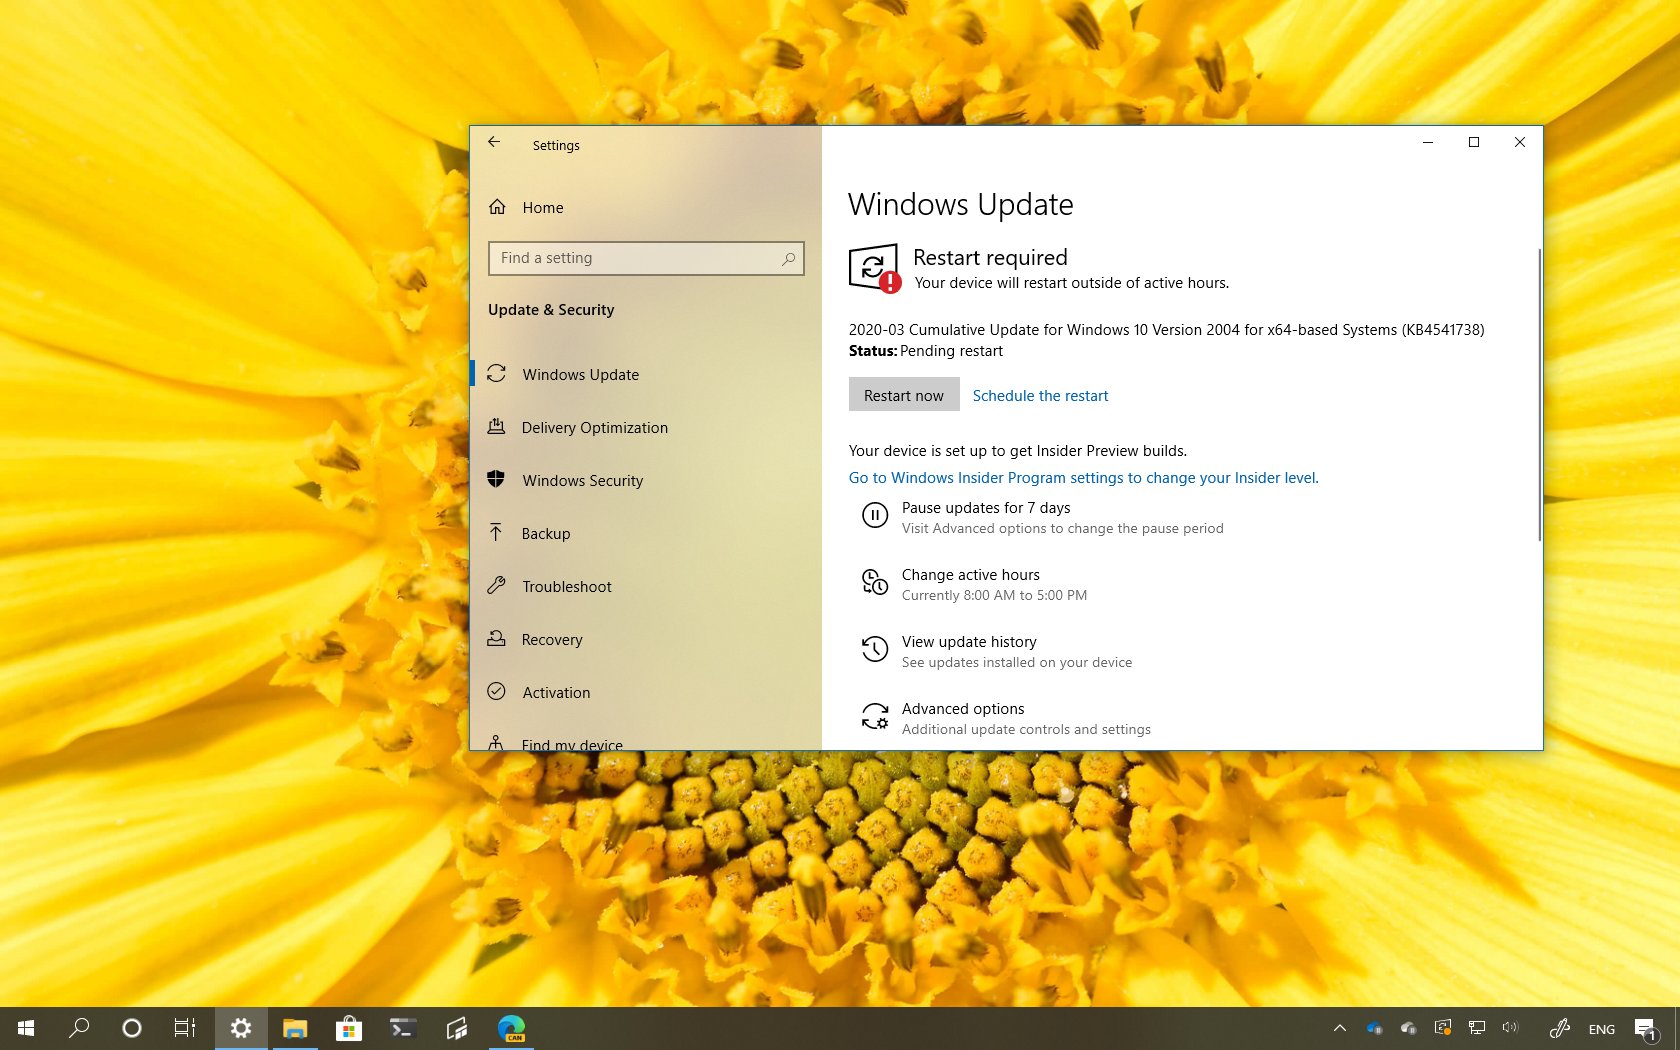Click the KB4541738 cumulative update text
1680x1050 pixels.
pyautogui.click(x=1166, y=330)
